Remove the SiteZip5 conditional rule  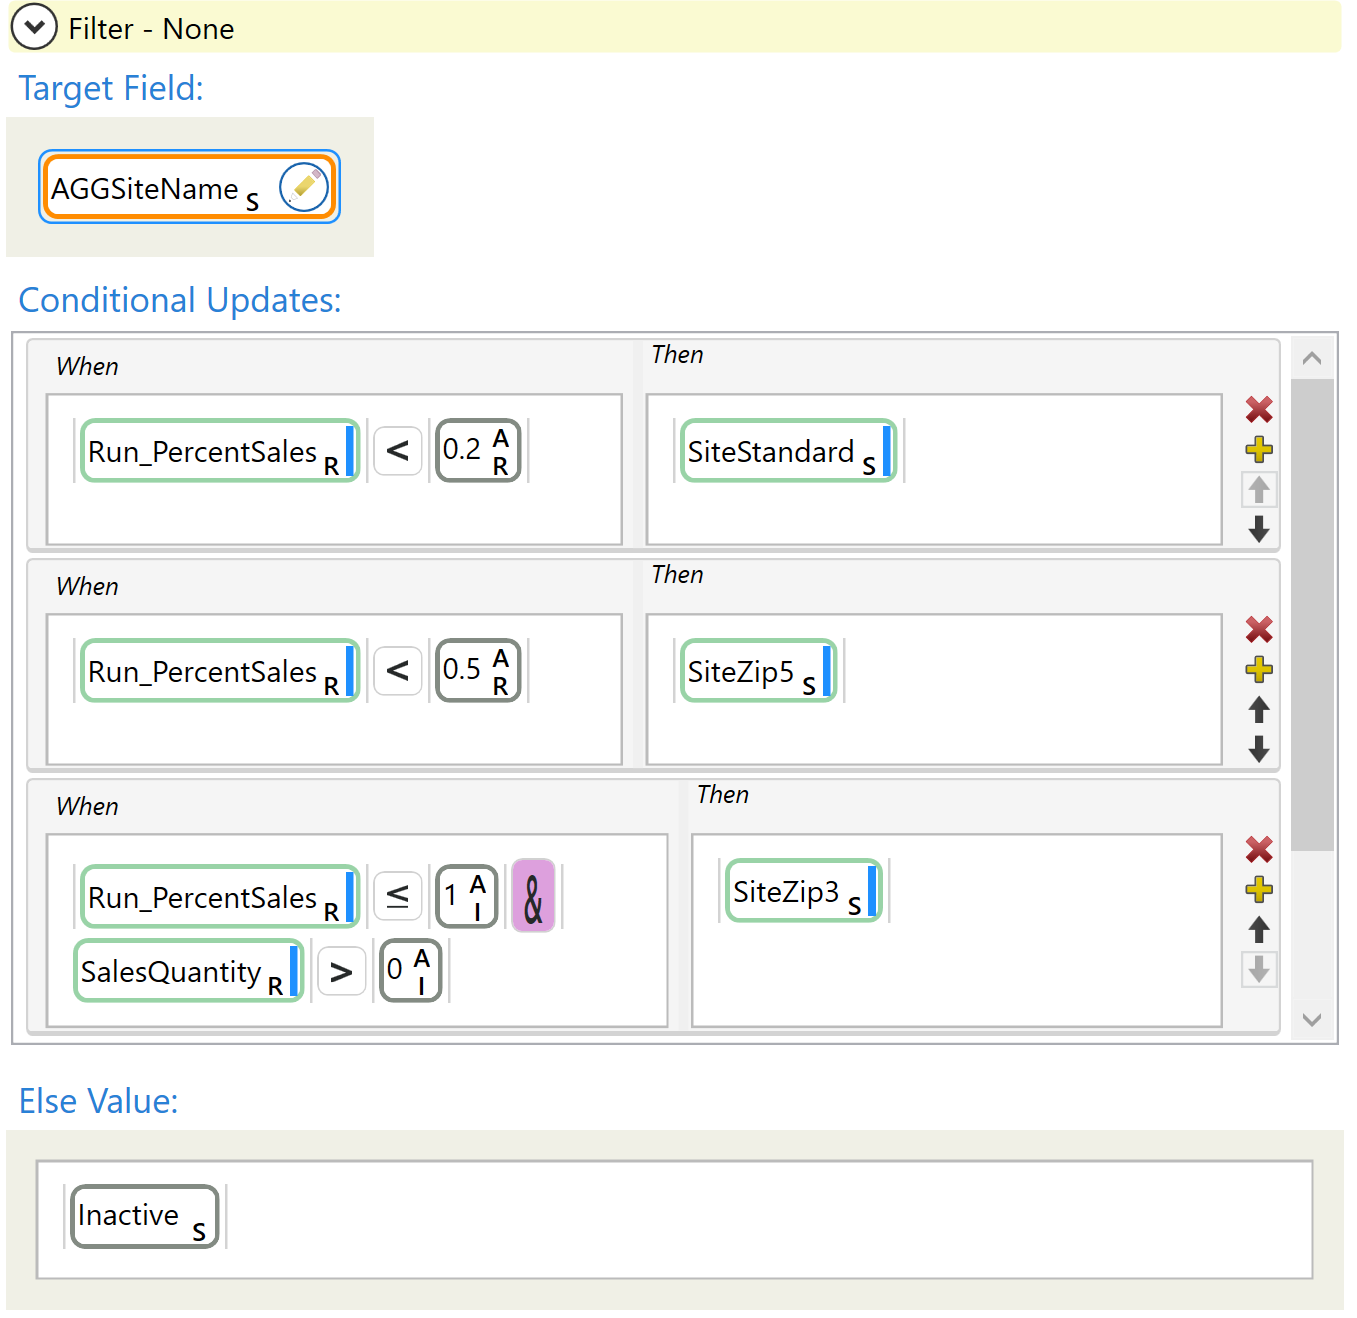(1258, 629)
